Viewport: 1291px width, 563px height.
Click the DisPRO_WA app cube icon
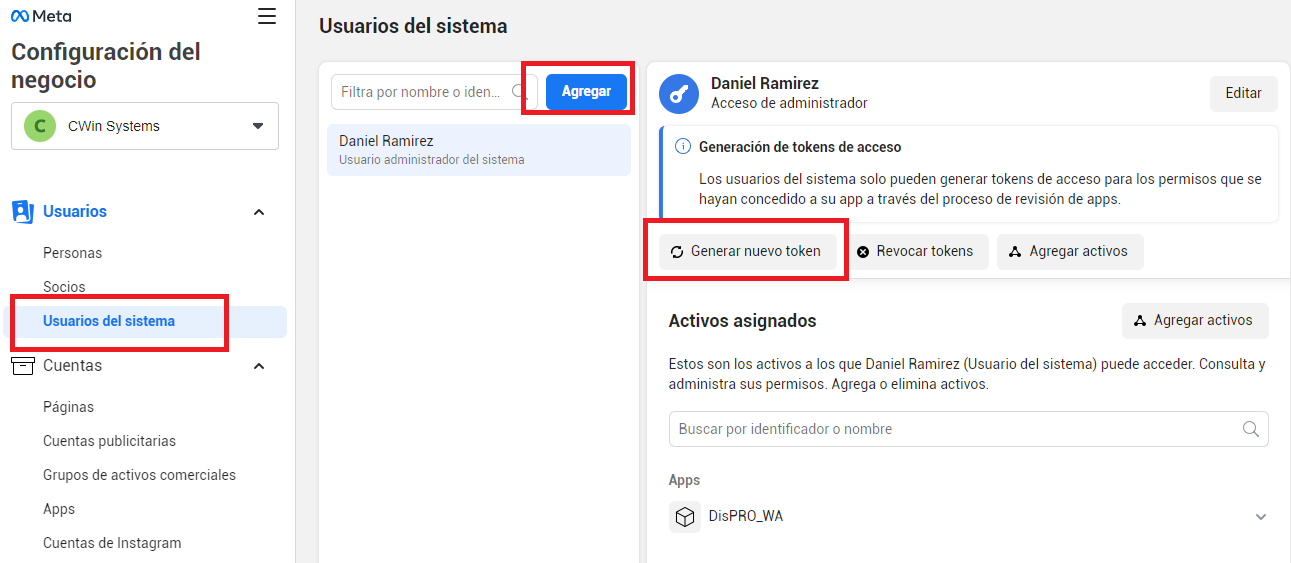pos(685,517)
